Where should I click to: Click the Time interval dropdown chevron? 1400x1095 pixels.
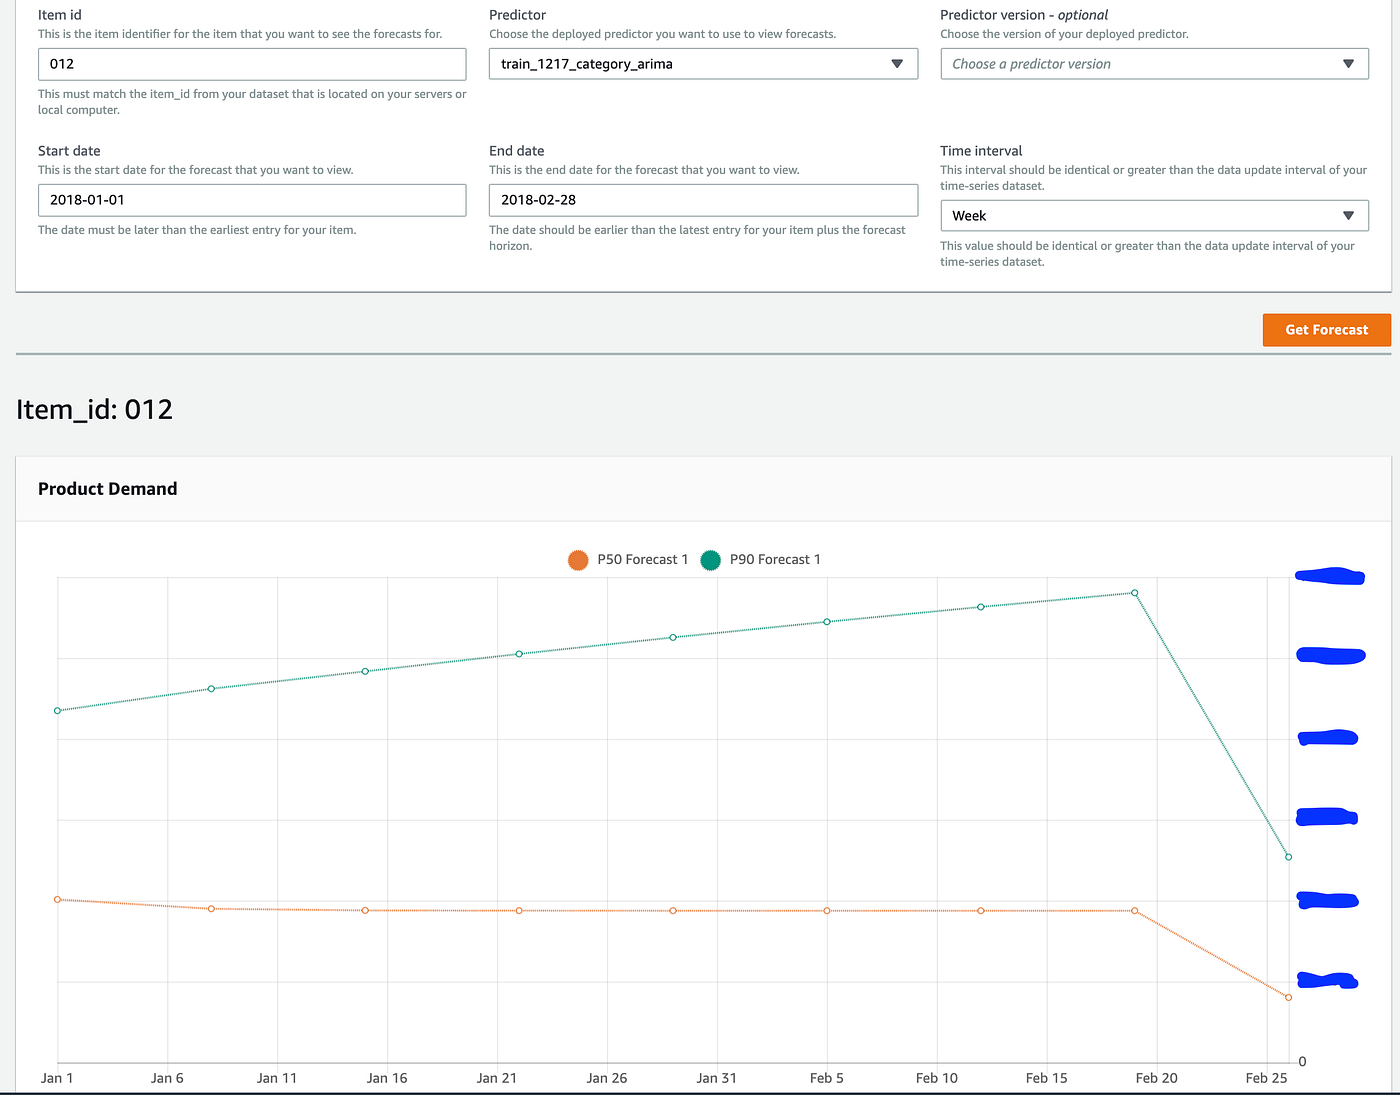click(x=1348, y=215)
